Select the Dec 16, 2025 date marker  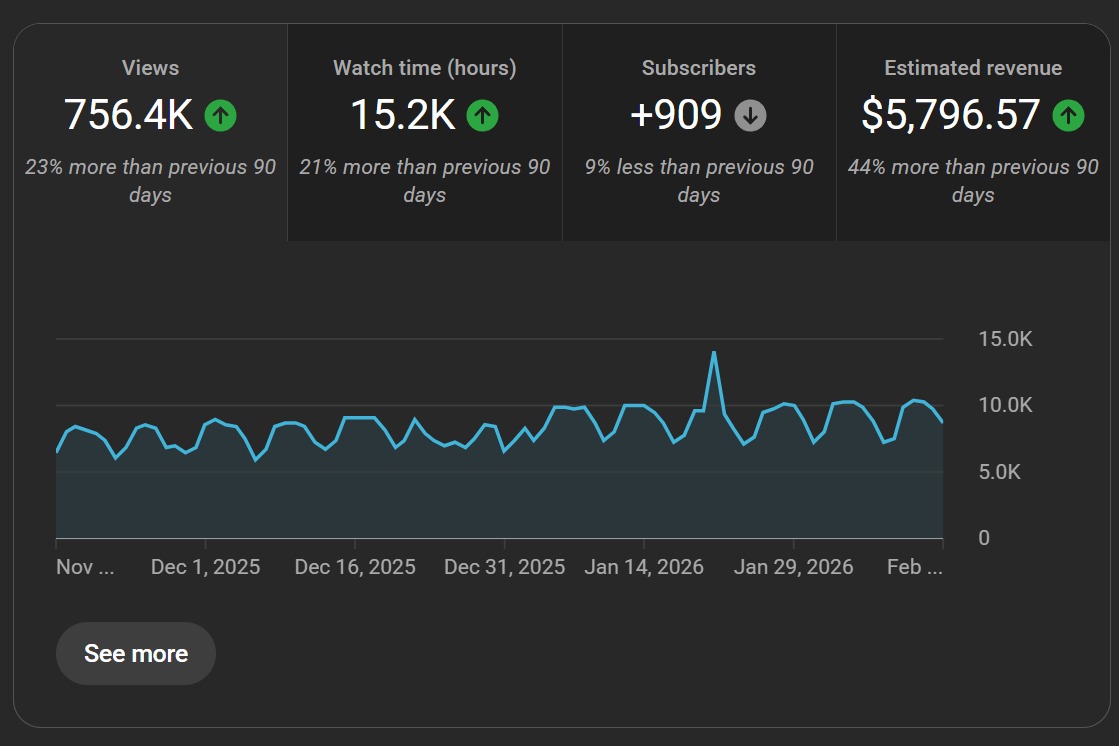[355, 567]
